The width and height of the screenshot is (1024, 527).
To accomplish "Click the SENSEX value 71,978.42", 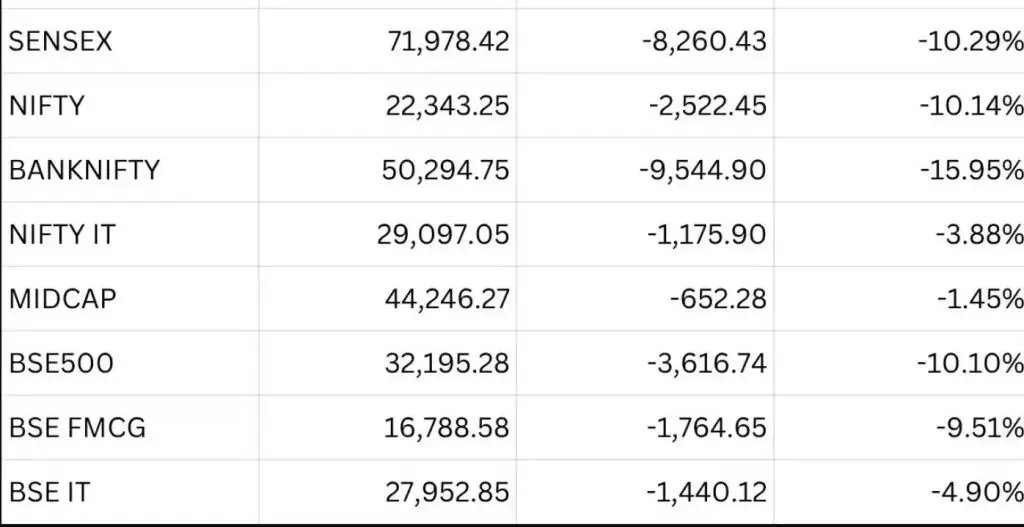I will click(x=447, y=42).
